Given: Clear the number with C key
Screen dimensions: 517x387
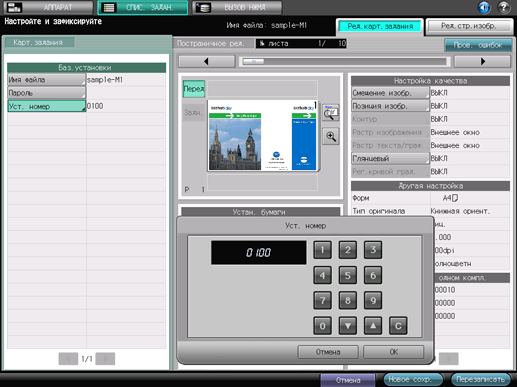Looking at the screenshot, I should tap(398, 326).
